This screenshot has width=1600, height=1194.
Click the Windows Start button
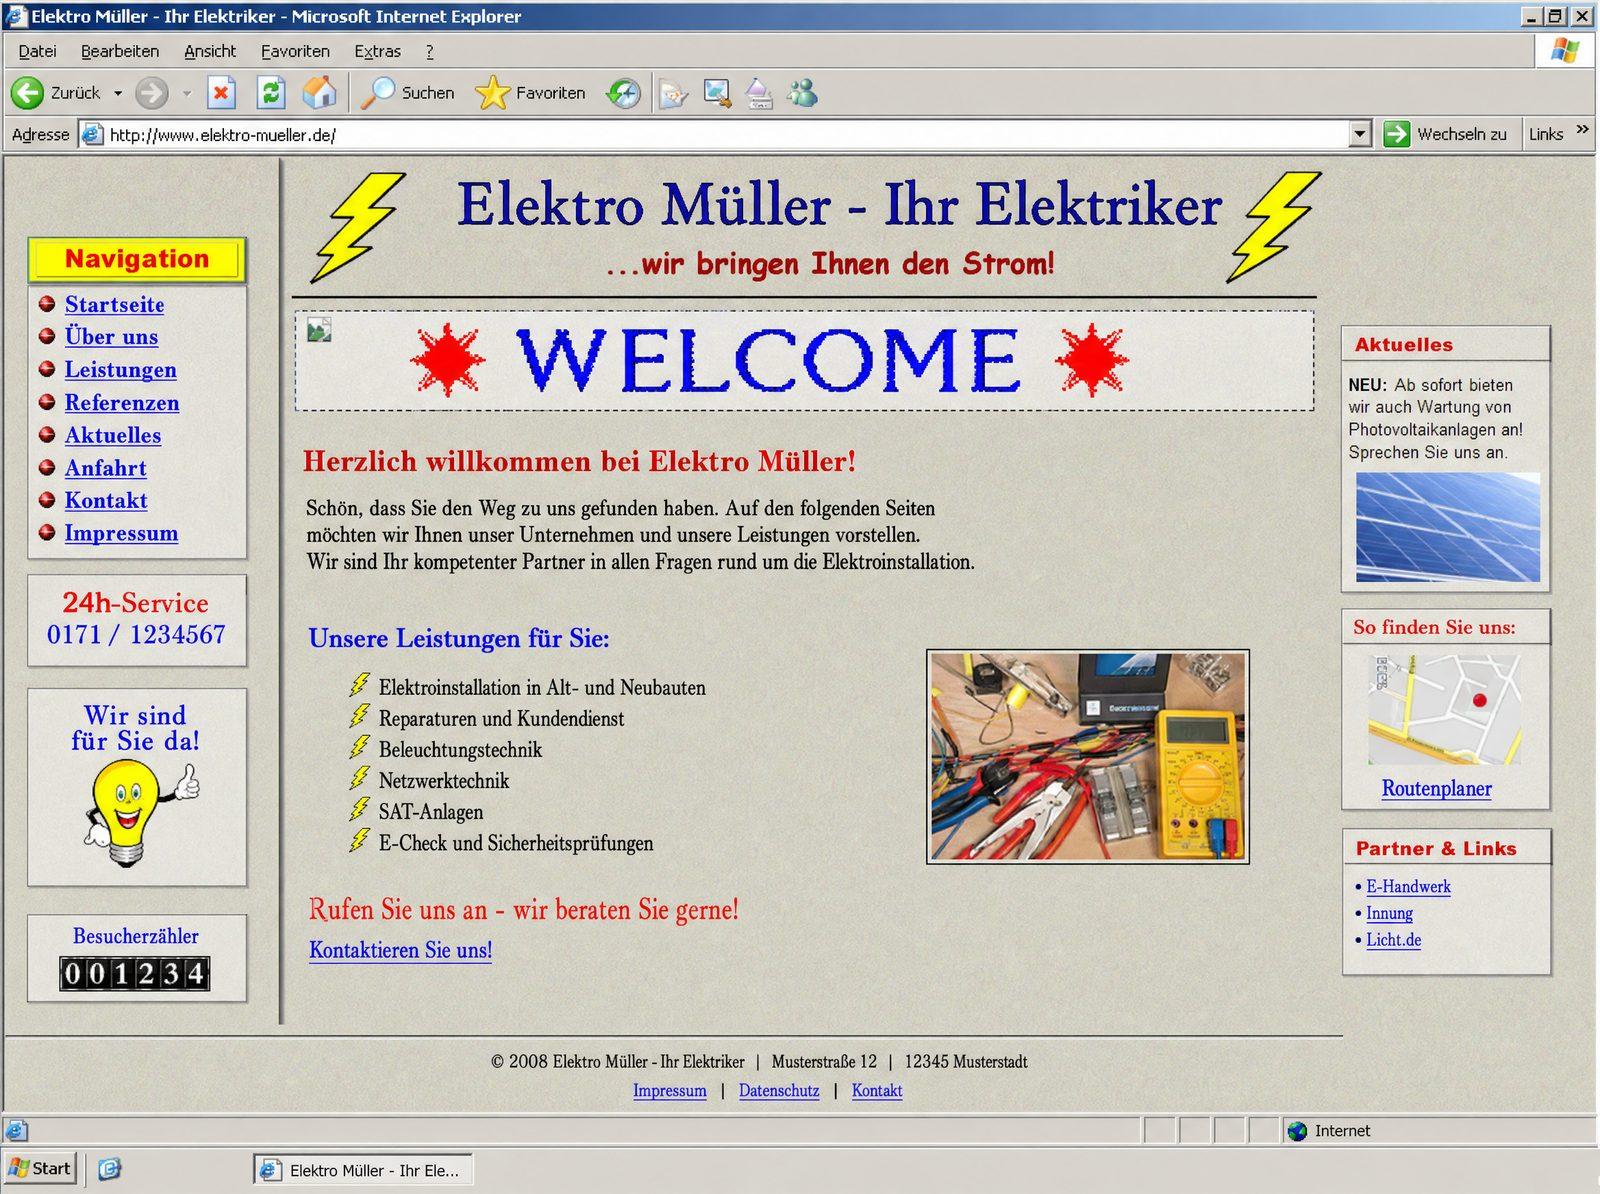click(x=40, y=1168)
